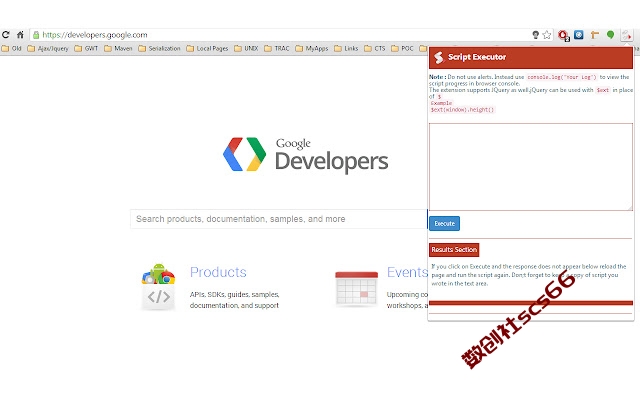
Task: Open the Old bookmarks folder
Action: 11,48
